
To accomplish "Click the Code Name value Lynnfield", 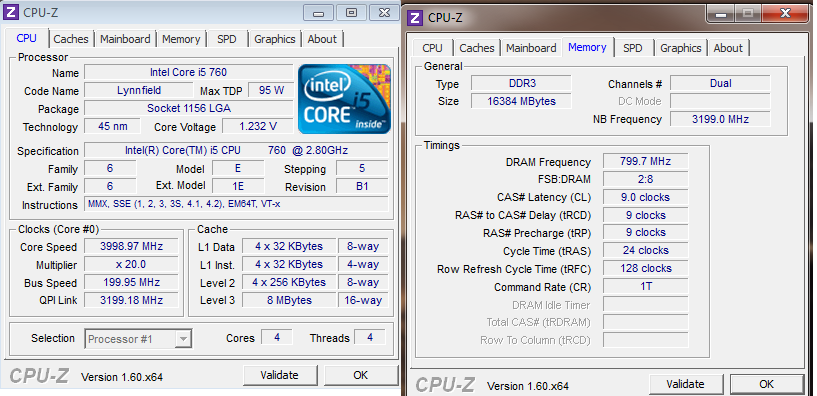I will point(139,90).
